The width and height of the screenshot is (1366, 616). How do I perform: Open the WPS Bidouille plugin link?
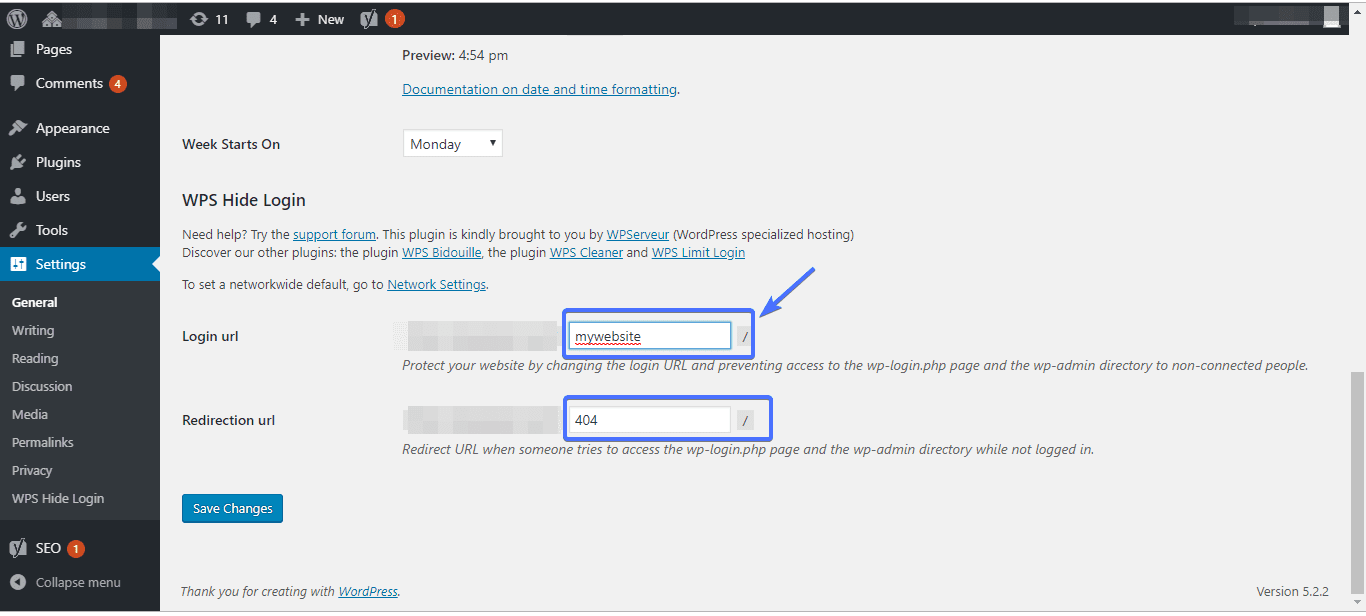(x=443, y=253)
